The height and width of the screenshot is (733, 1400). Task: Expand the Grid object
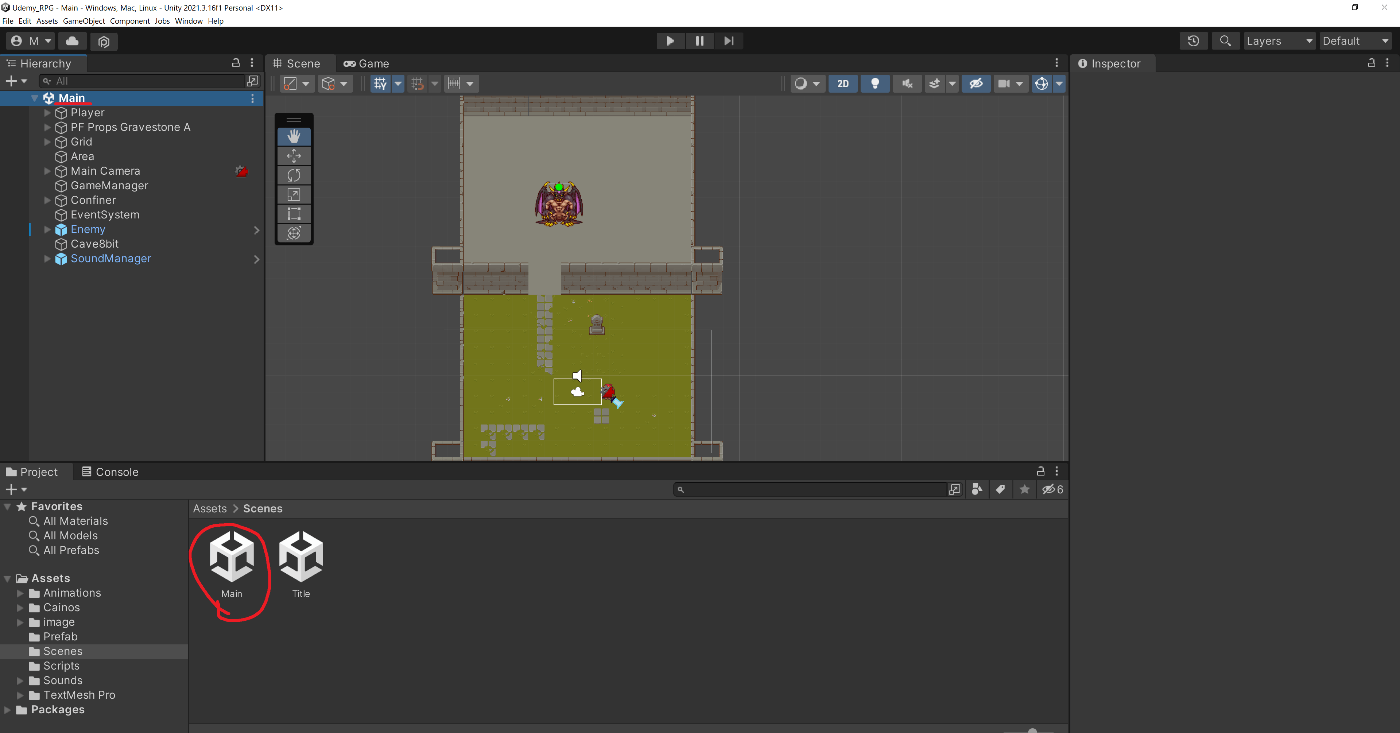coord(47,142)
